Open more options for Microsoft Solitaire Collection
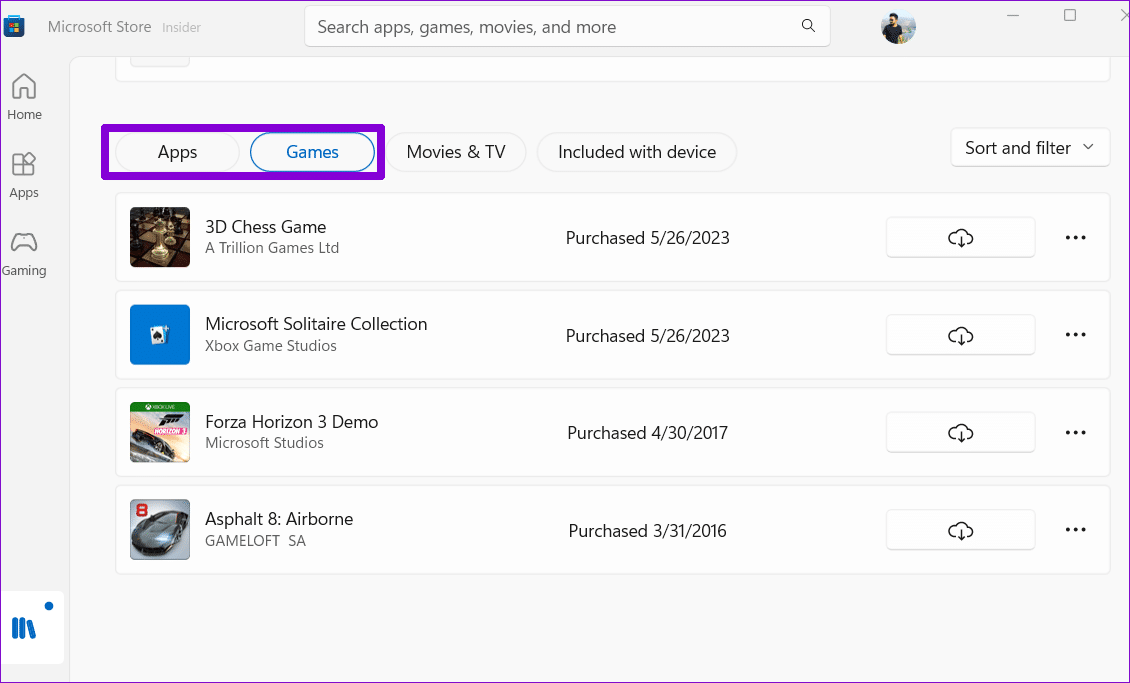The image size is (1130, 683). coord(1075,335)
